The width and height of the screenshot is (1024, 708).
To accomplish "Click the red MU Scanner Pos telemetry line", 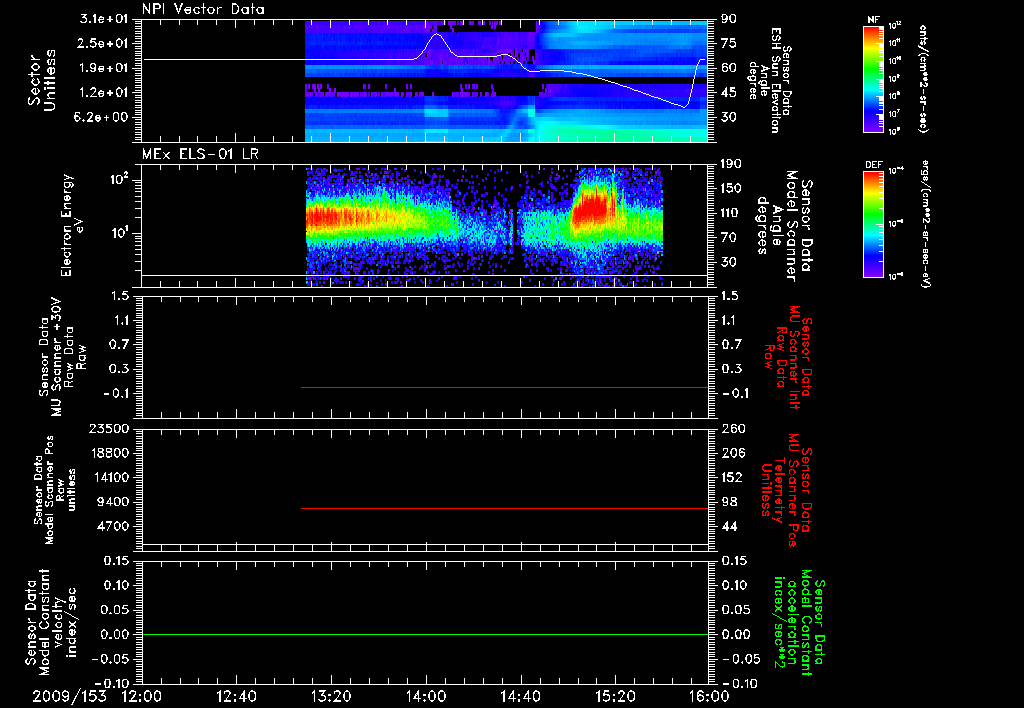I will coord(504,508).
